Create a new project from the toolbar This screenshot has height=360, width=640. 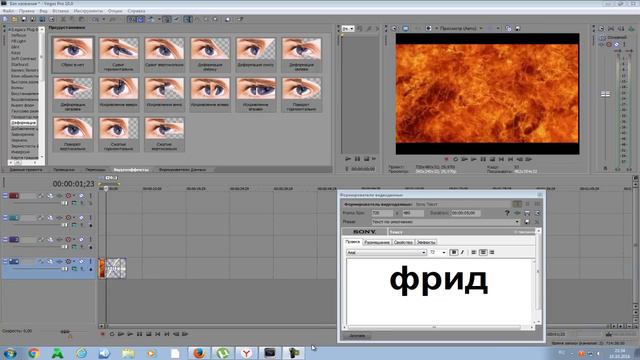[x=5, y=19]
